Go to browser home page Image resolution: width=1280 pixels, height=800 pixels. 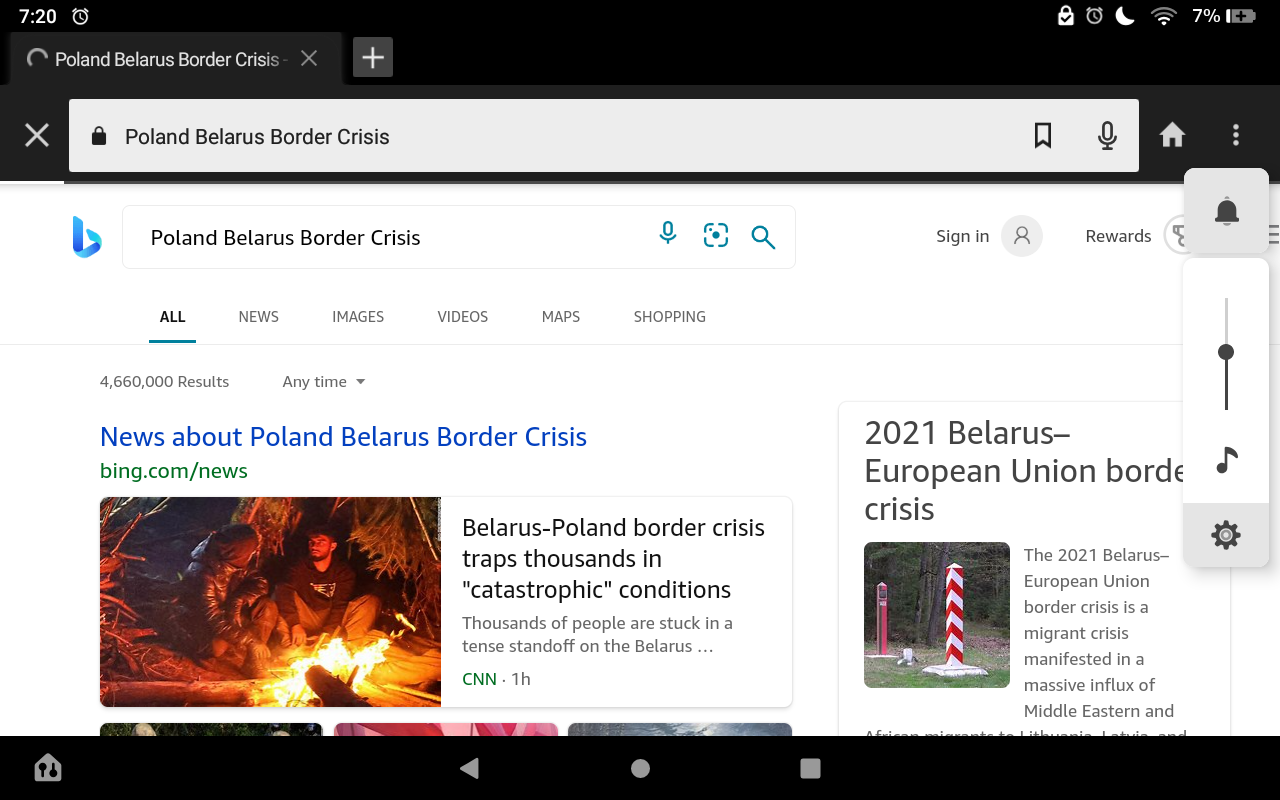(1172, 135)
